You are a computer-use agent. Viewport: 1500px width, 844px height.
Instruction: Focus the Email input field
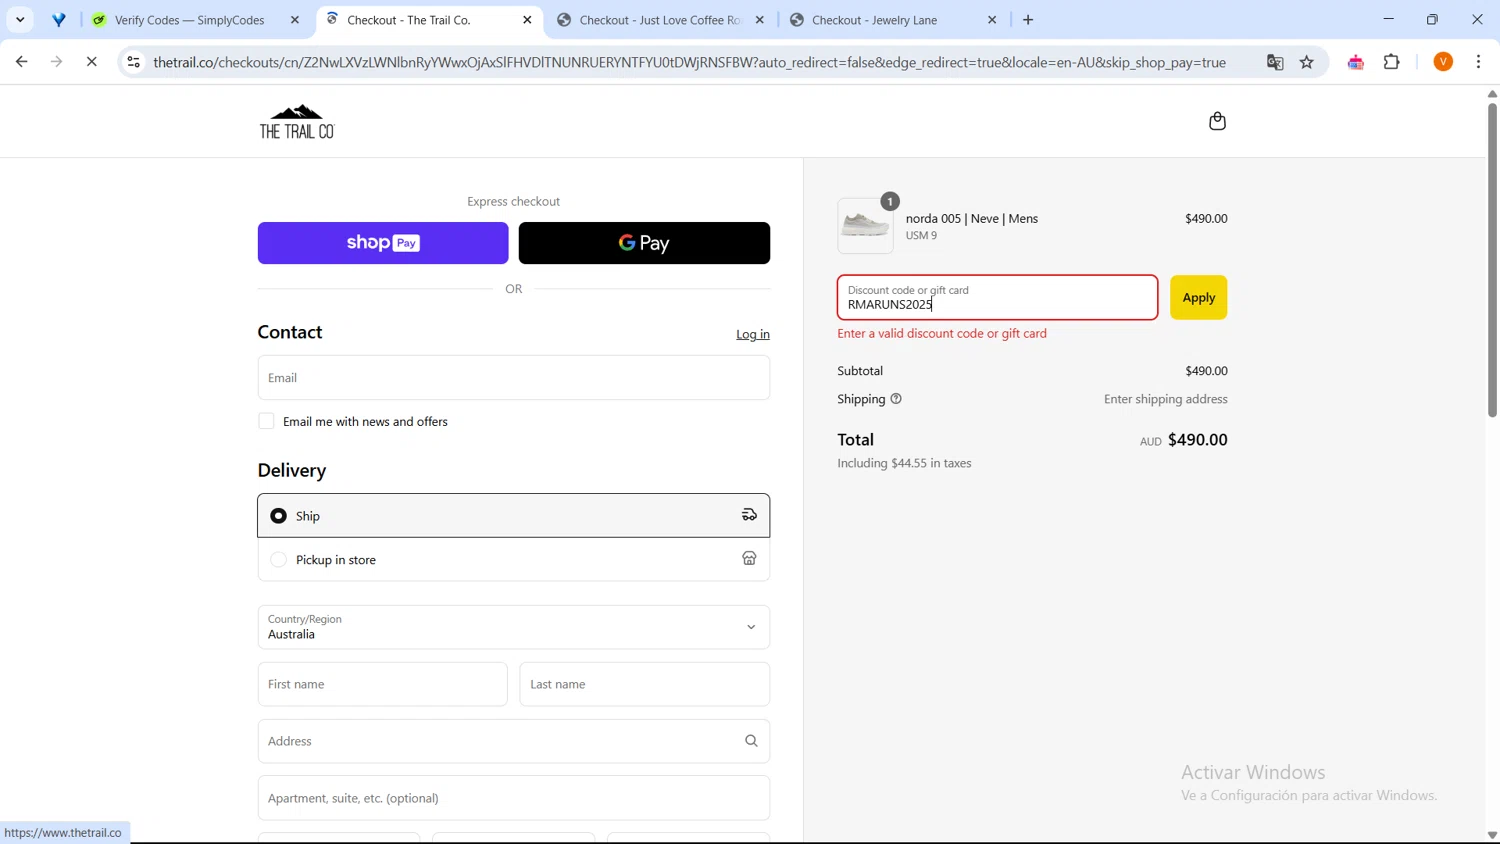pyautogui.click(x=514, y=377)
